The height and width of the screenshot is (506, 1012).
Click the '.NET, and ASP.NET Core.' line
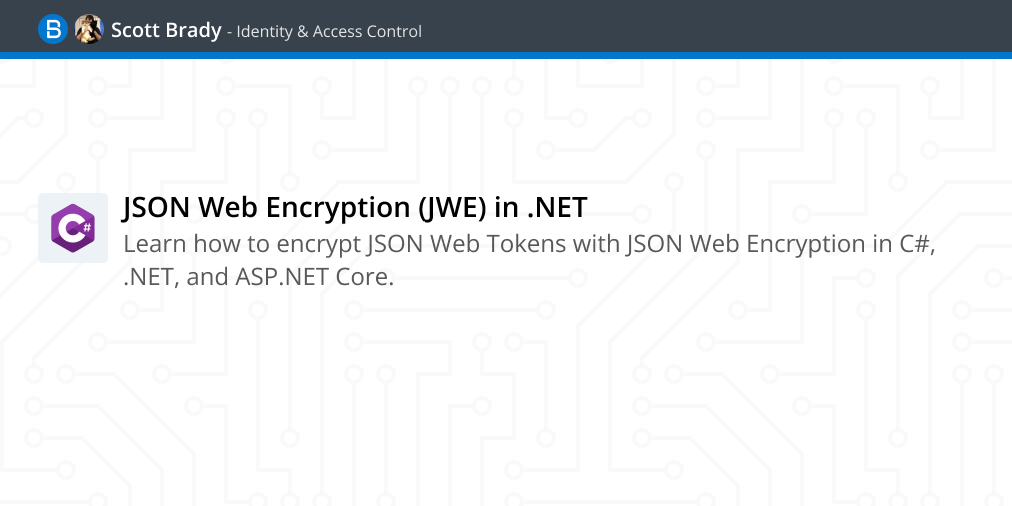(258, 277)
